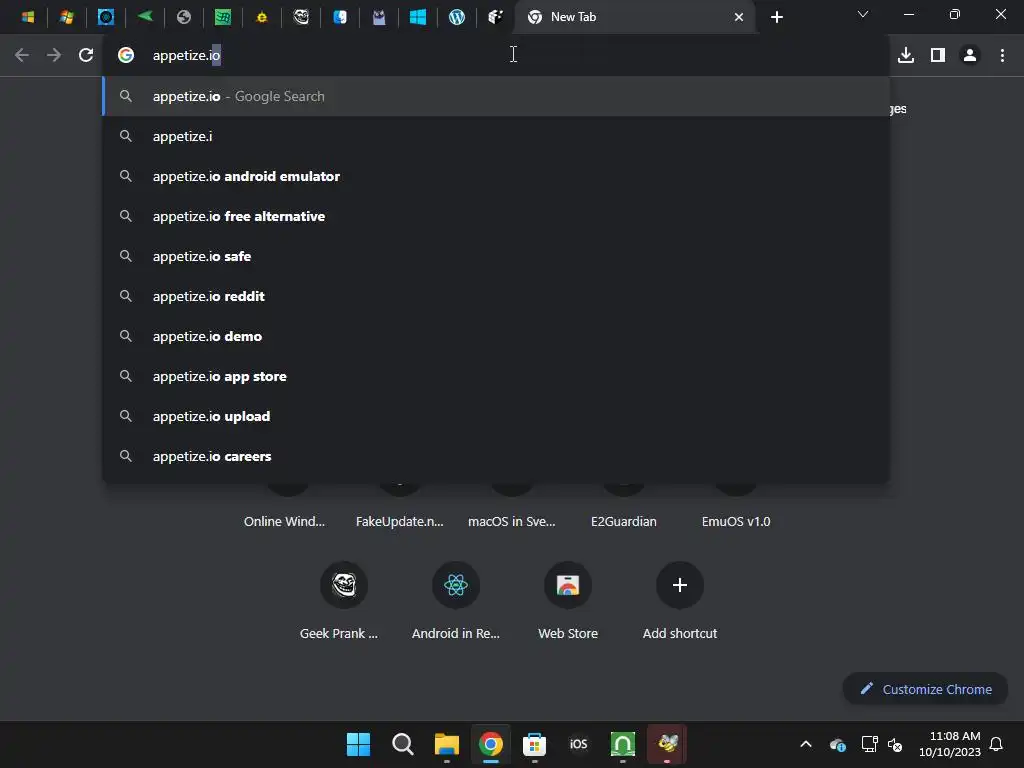Screen dimensions: 1024x768
Task: Open the WordPress logo pinned tab
Action: pyautogui.click(x=456, y=17)
